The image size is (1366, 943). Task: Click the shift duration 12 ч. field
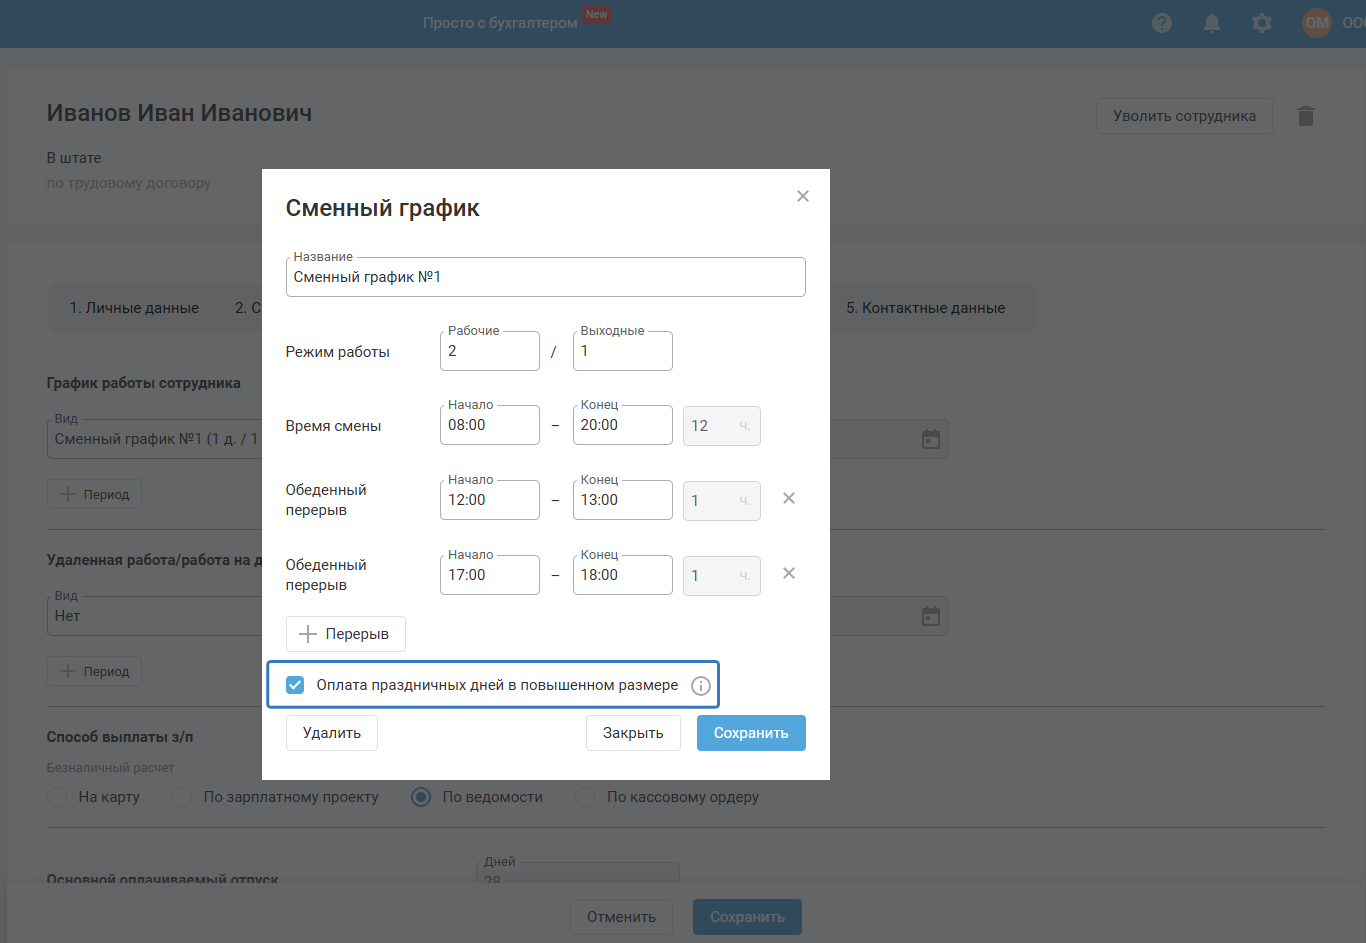(x=722, y=426)
